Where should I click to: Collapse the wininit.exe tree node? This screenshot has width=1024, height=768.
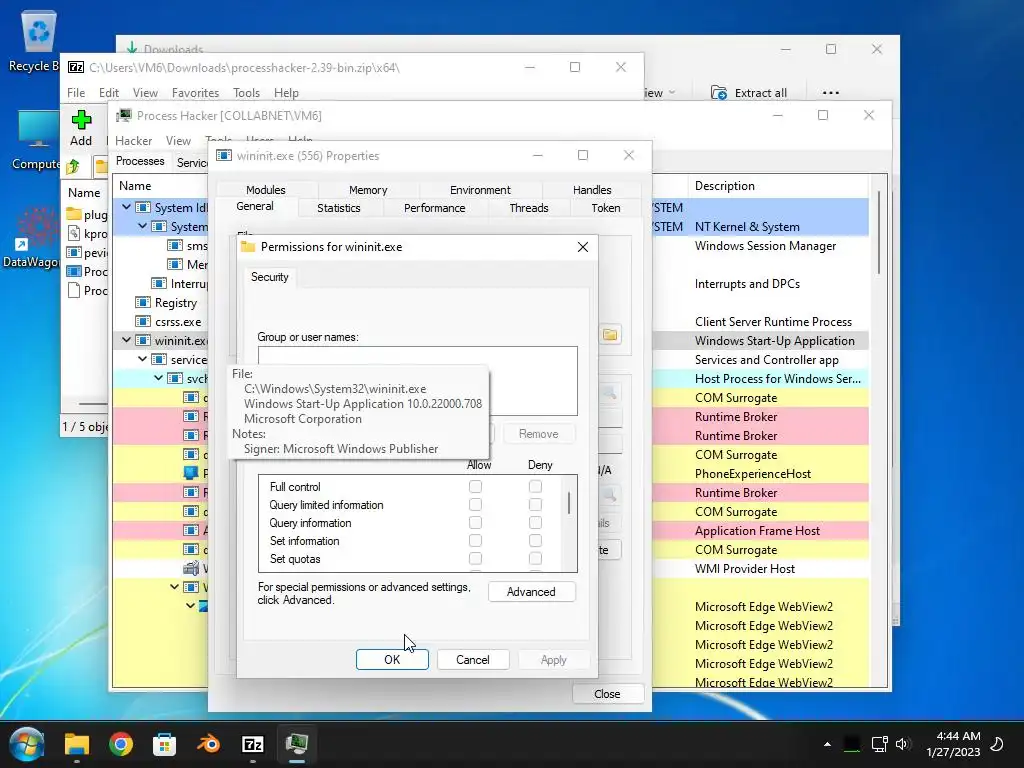[x=127, y=340]
